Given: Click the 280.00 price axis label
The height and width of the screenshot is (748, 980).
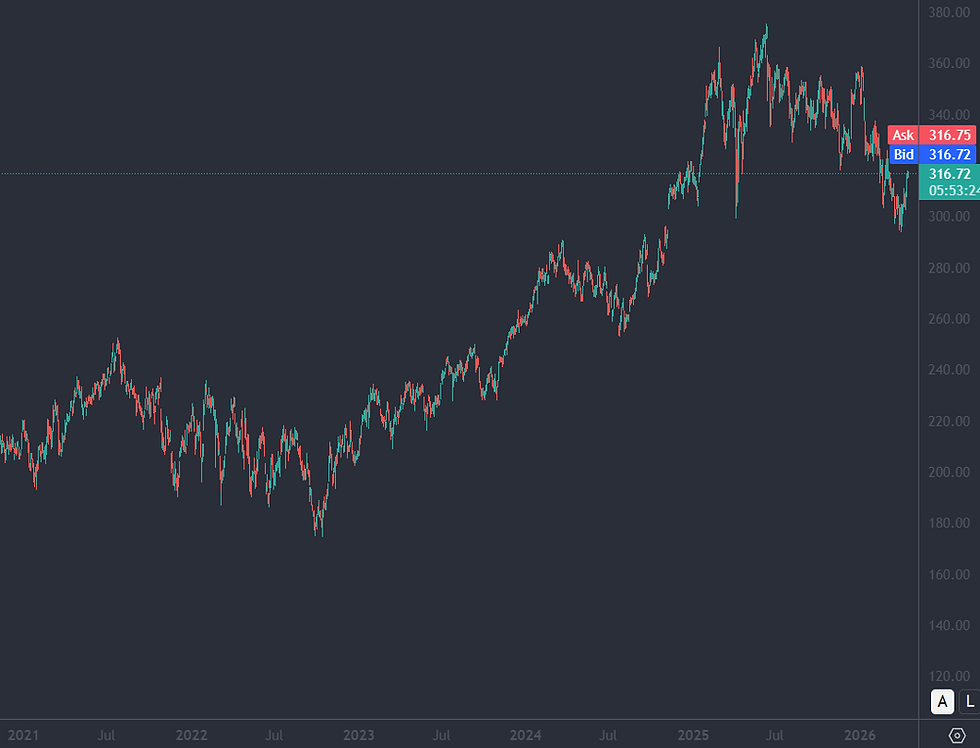Looking at the screenshot, I should point(949,267).
